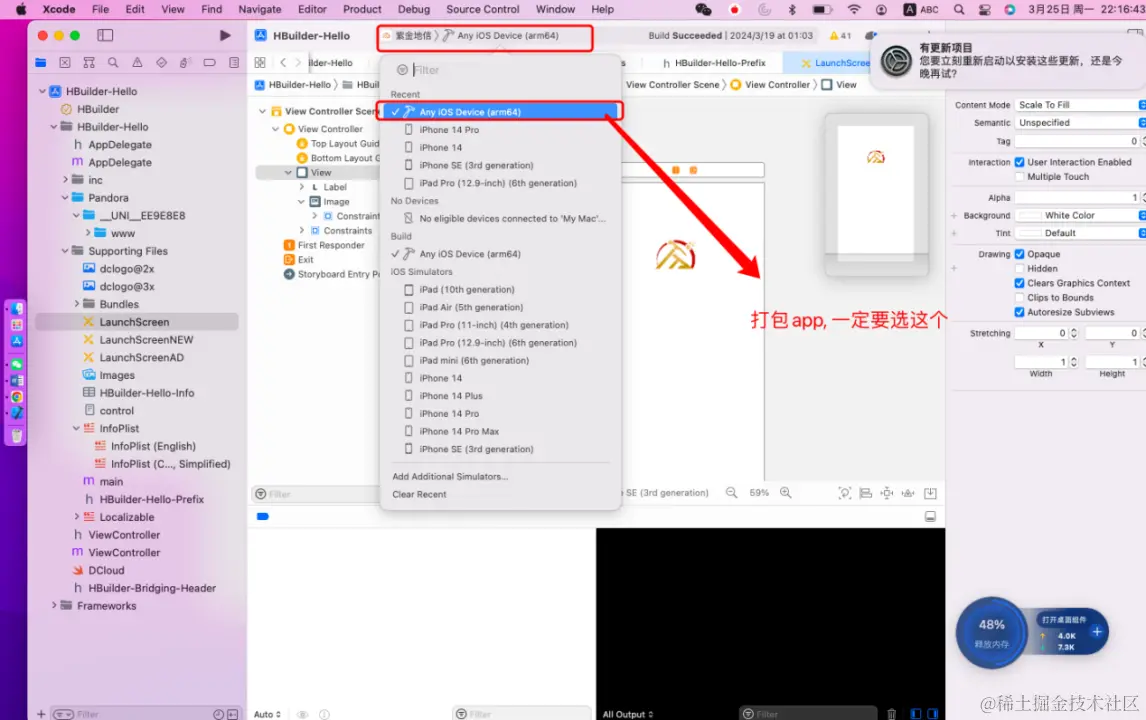Viewport: 1146px width, 720px height.
Task: Collapse the Pandora folder
Action: pyautogui.click(x=65, y=198)
